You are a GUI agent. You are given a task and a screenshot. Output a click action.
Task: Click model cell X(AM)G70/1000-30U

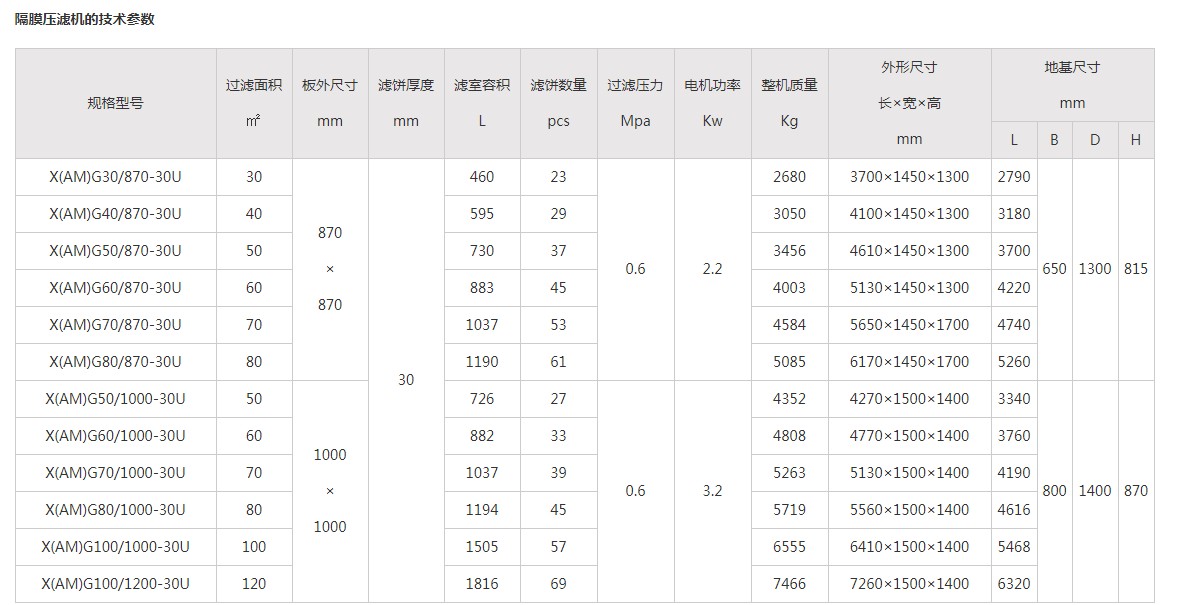coord(115,473)
